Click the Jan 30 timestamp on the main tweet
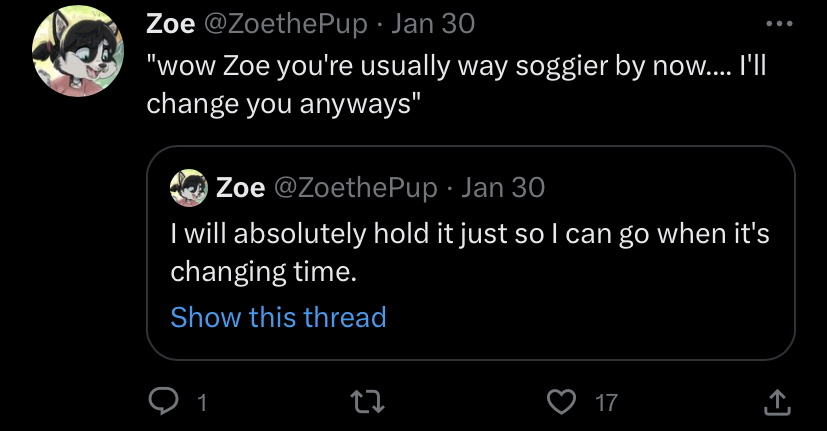 432,24
